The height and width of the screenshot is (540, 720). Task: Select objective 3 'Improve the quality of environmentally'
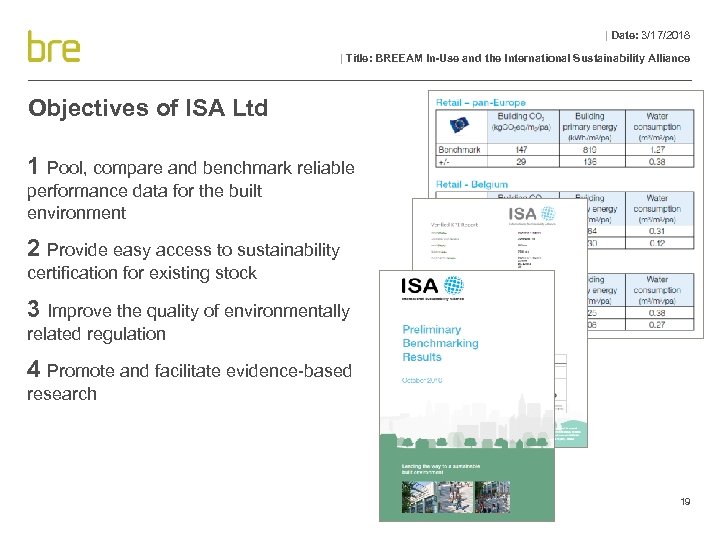(x=188, y=321)
